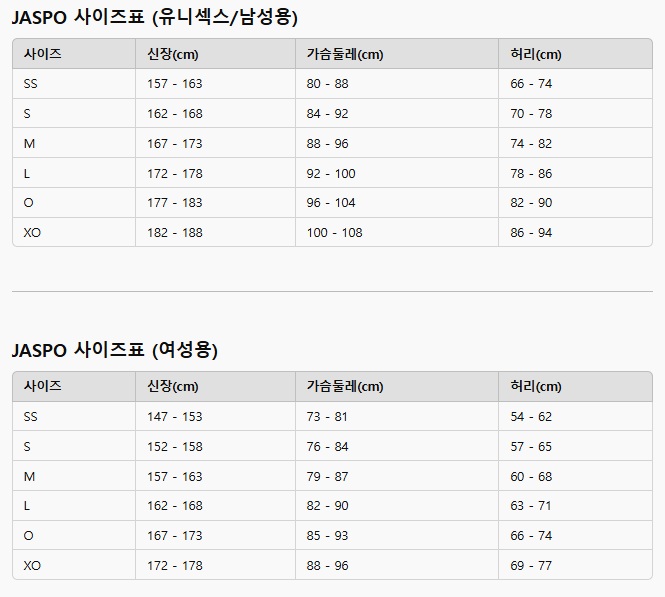Click the chest value 100 - 108
The width and height of the screenshot is (665, 597).
334,232
